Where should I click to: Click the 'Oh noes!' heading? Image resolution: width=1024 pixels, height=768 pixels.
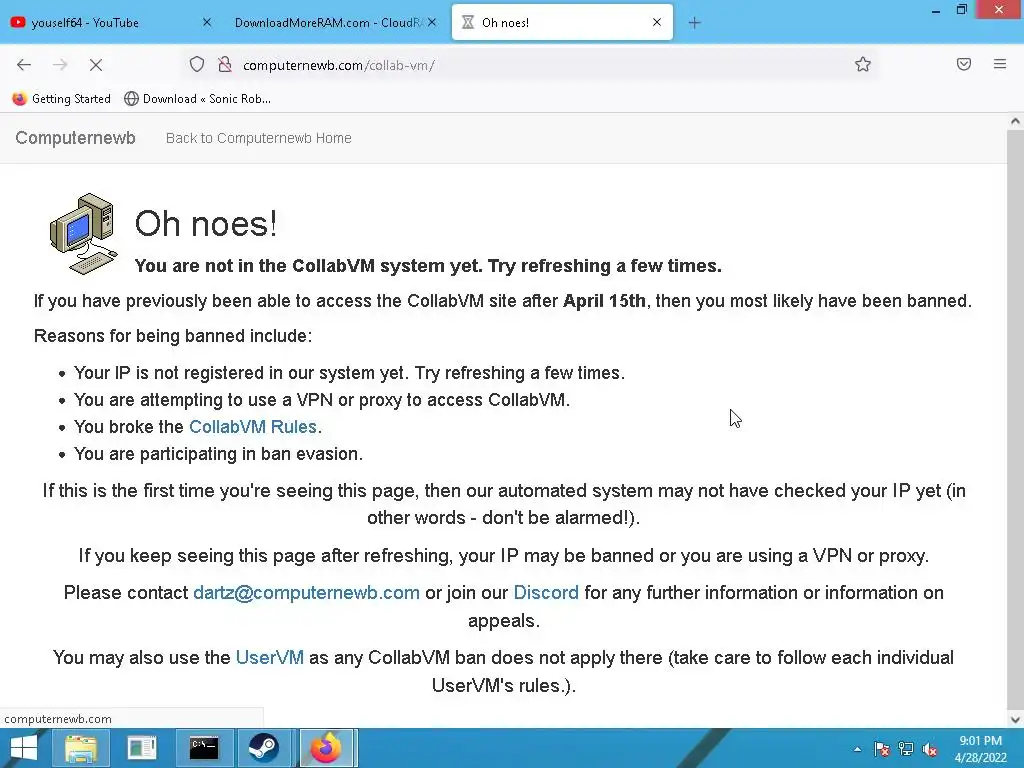[x=206, y=223]
